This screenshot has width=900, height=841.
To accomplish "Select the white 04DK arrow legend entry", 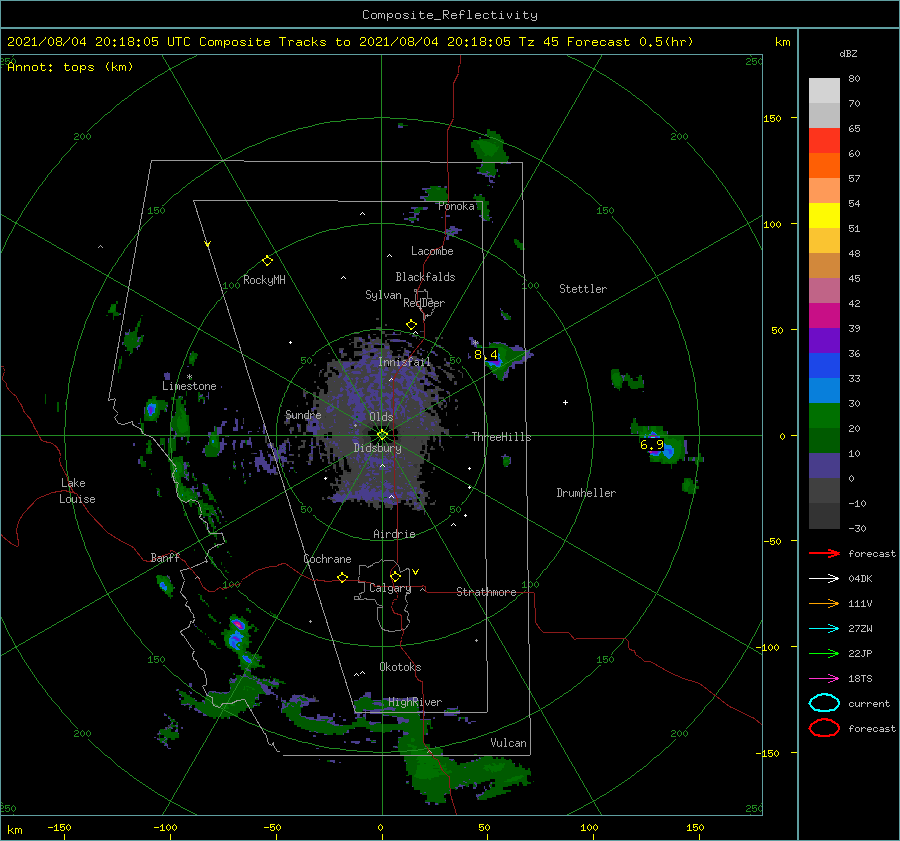I will (x=824, y=579).
